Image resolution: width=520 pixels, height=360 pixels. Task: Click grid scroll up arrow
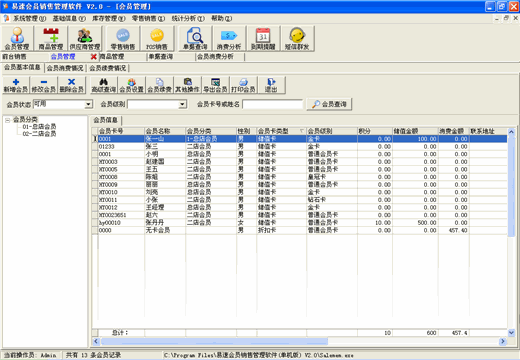click(511, 132)
